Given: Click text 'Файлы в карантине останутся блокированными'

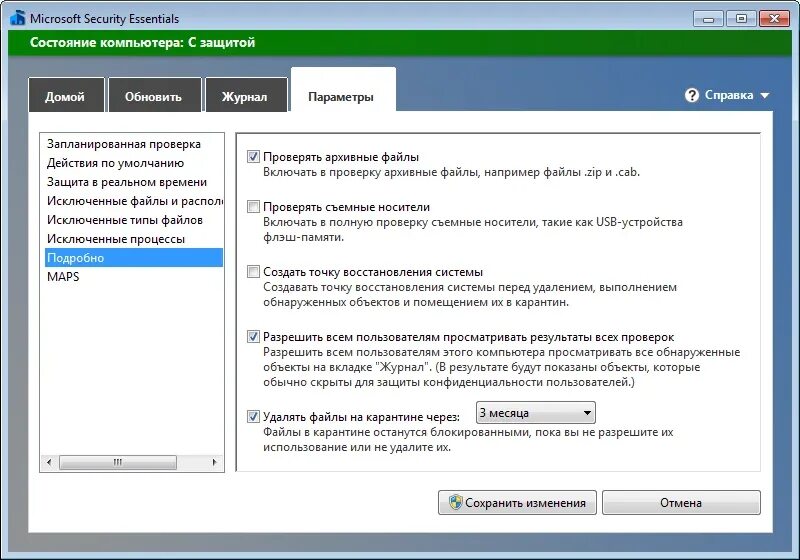Looking at the screenshot, I should tap(468, 440).
